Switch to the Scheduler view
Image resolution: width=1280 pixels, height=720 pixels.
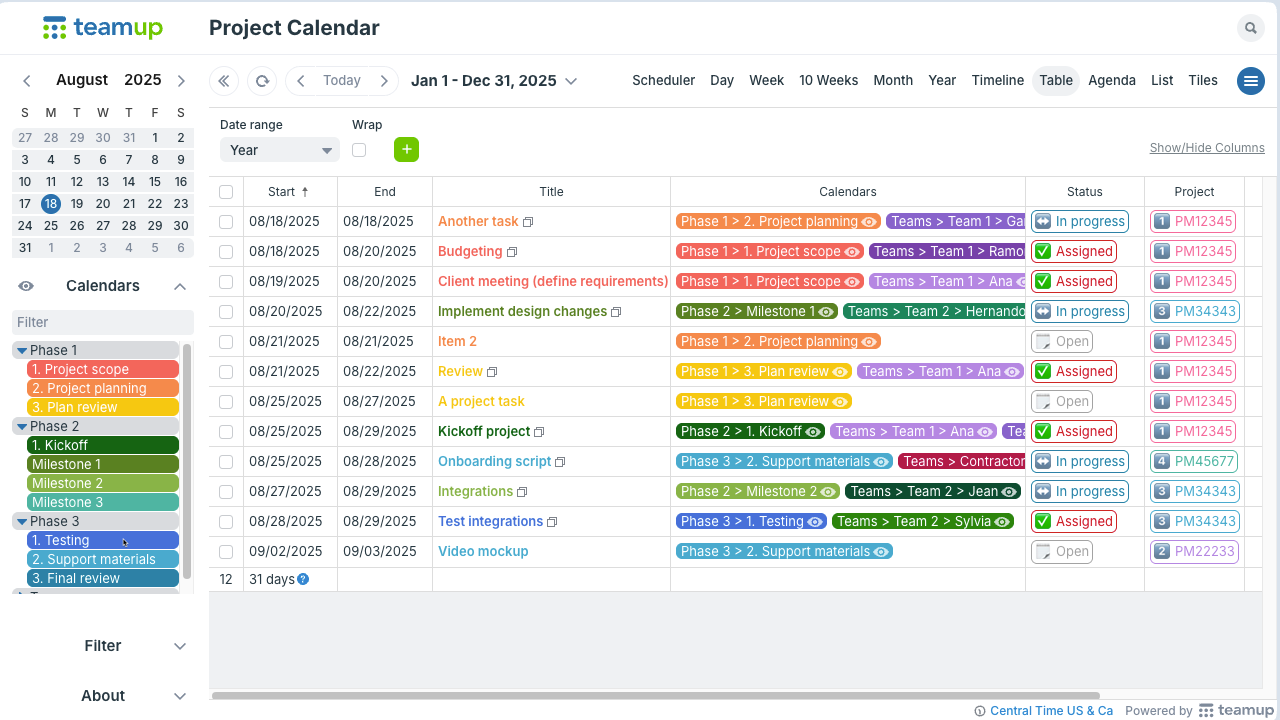pos(663,81)
